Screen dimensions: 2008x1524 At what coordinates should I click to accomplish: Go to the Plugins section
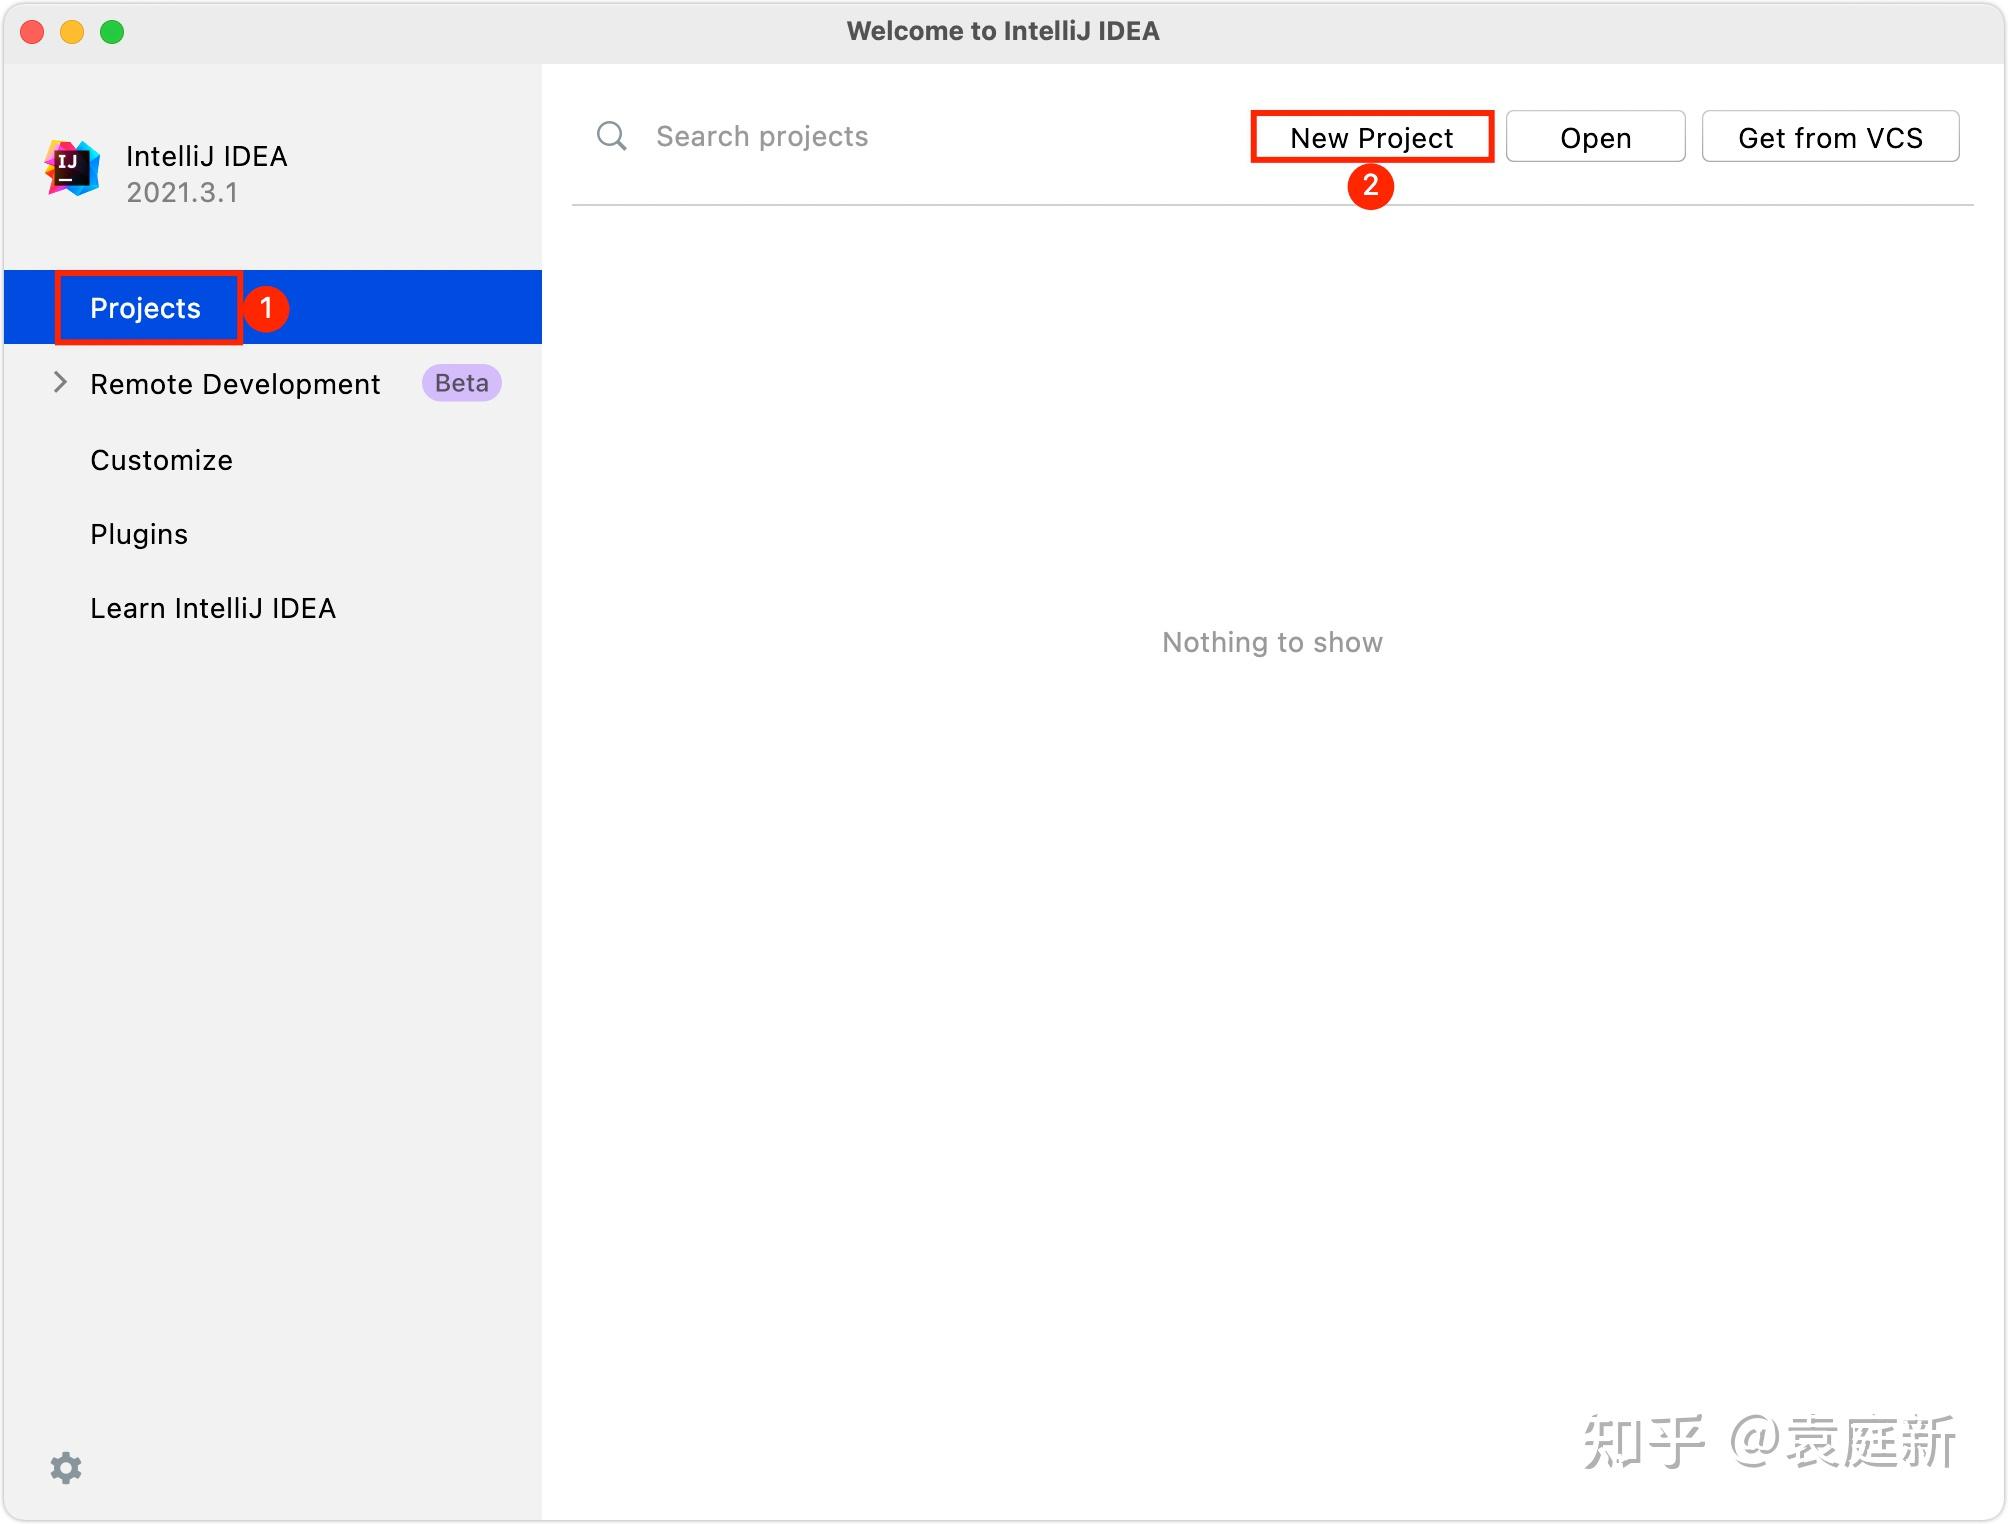click(x=139, y=534)
